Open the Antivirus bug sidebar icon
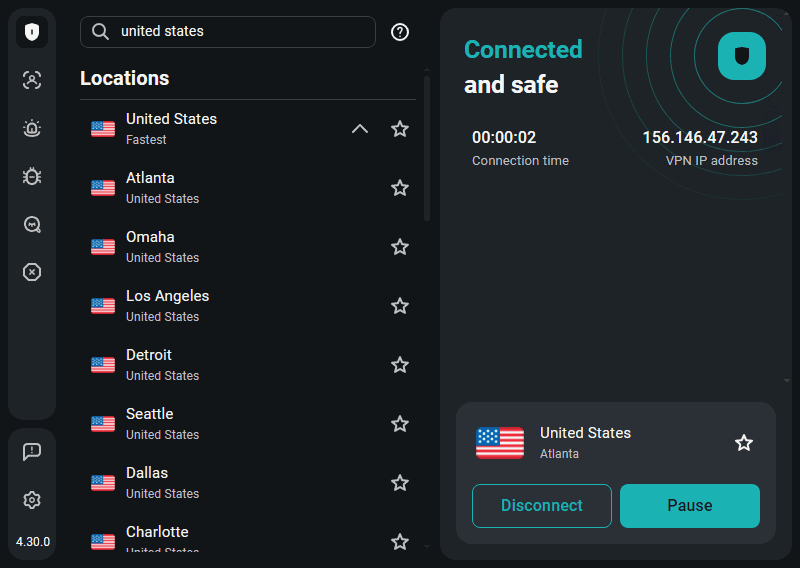 (x=32, y=176)
